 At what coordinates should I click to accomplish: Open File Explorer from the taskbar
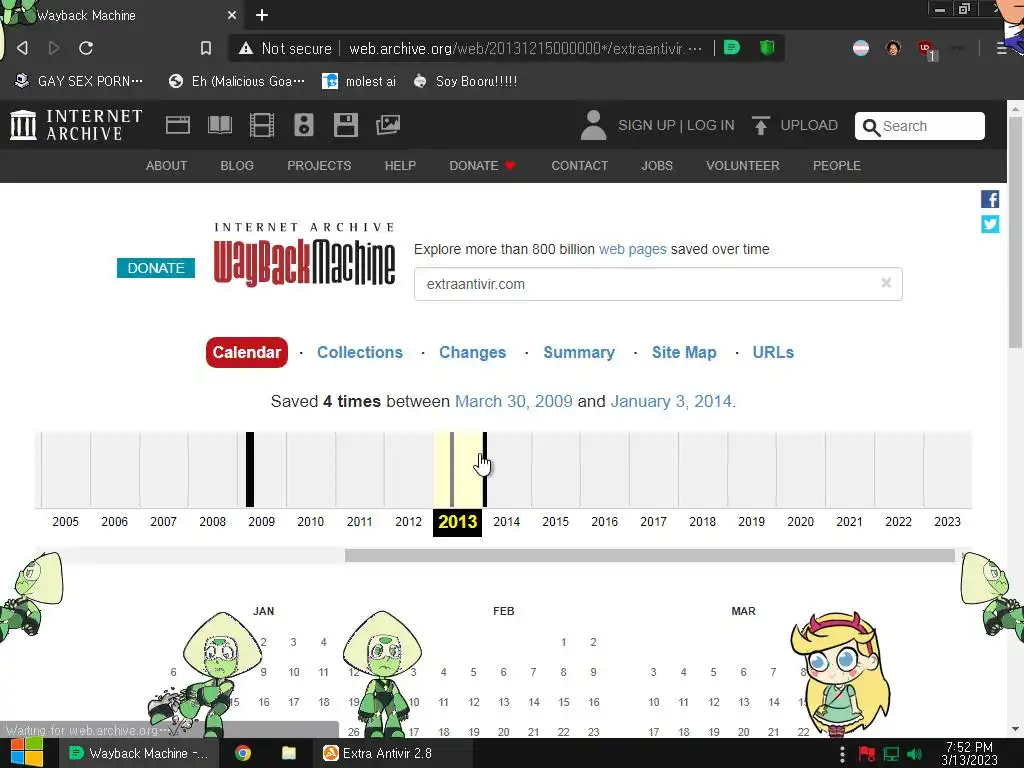click(x=289, y=753)
